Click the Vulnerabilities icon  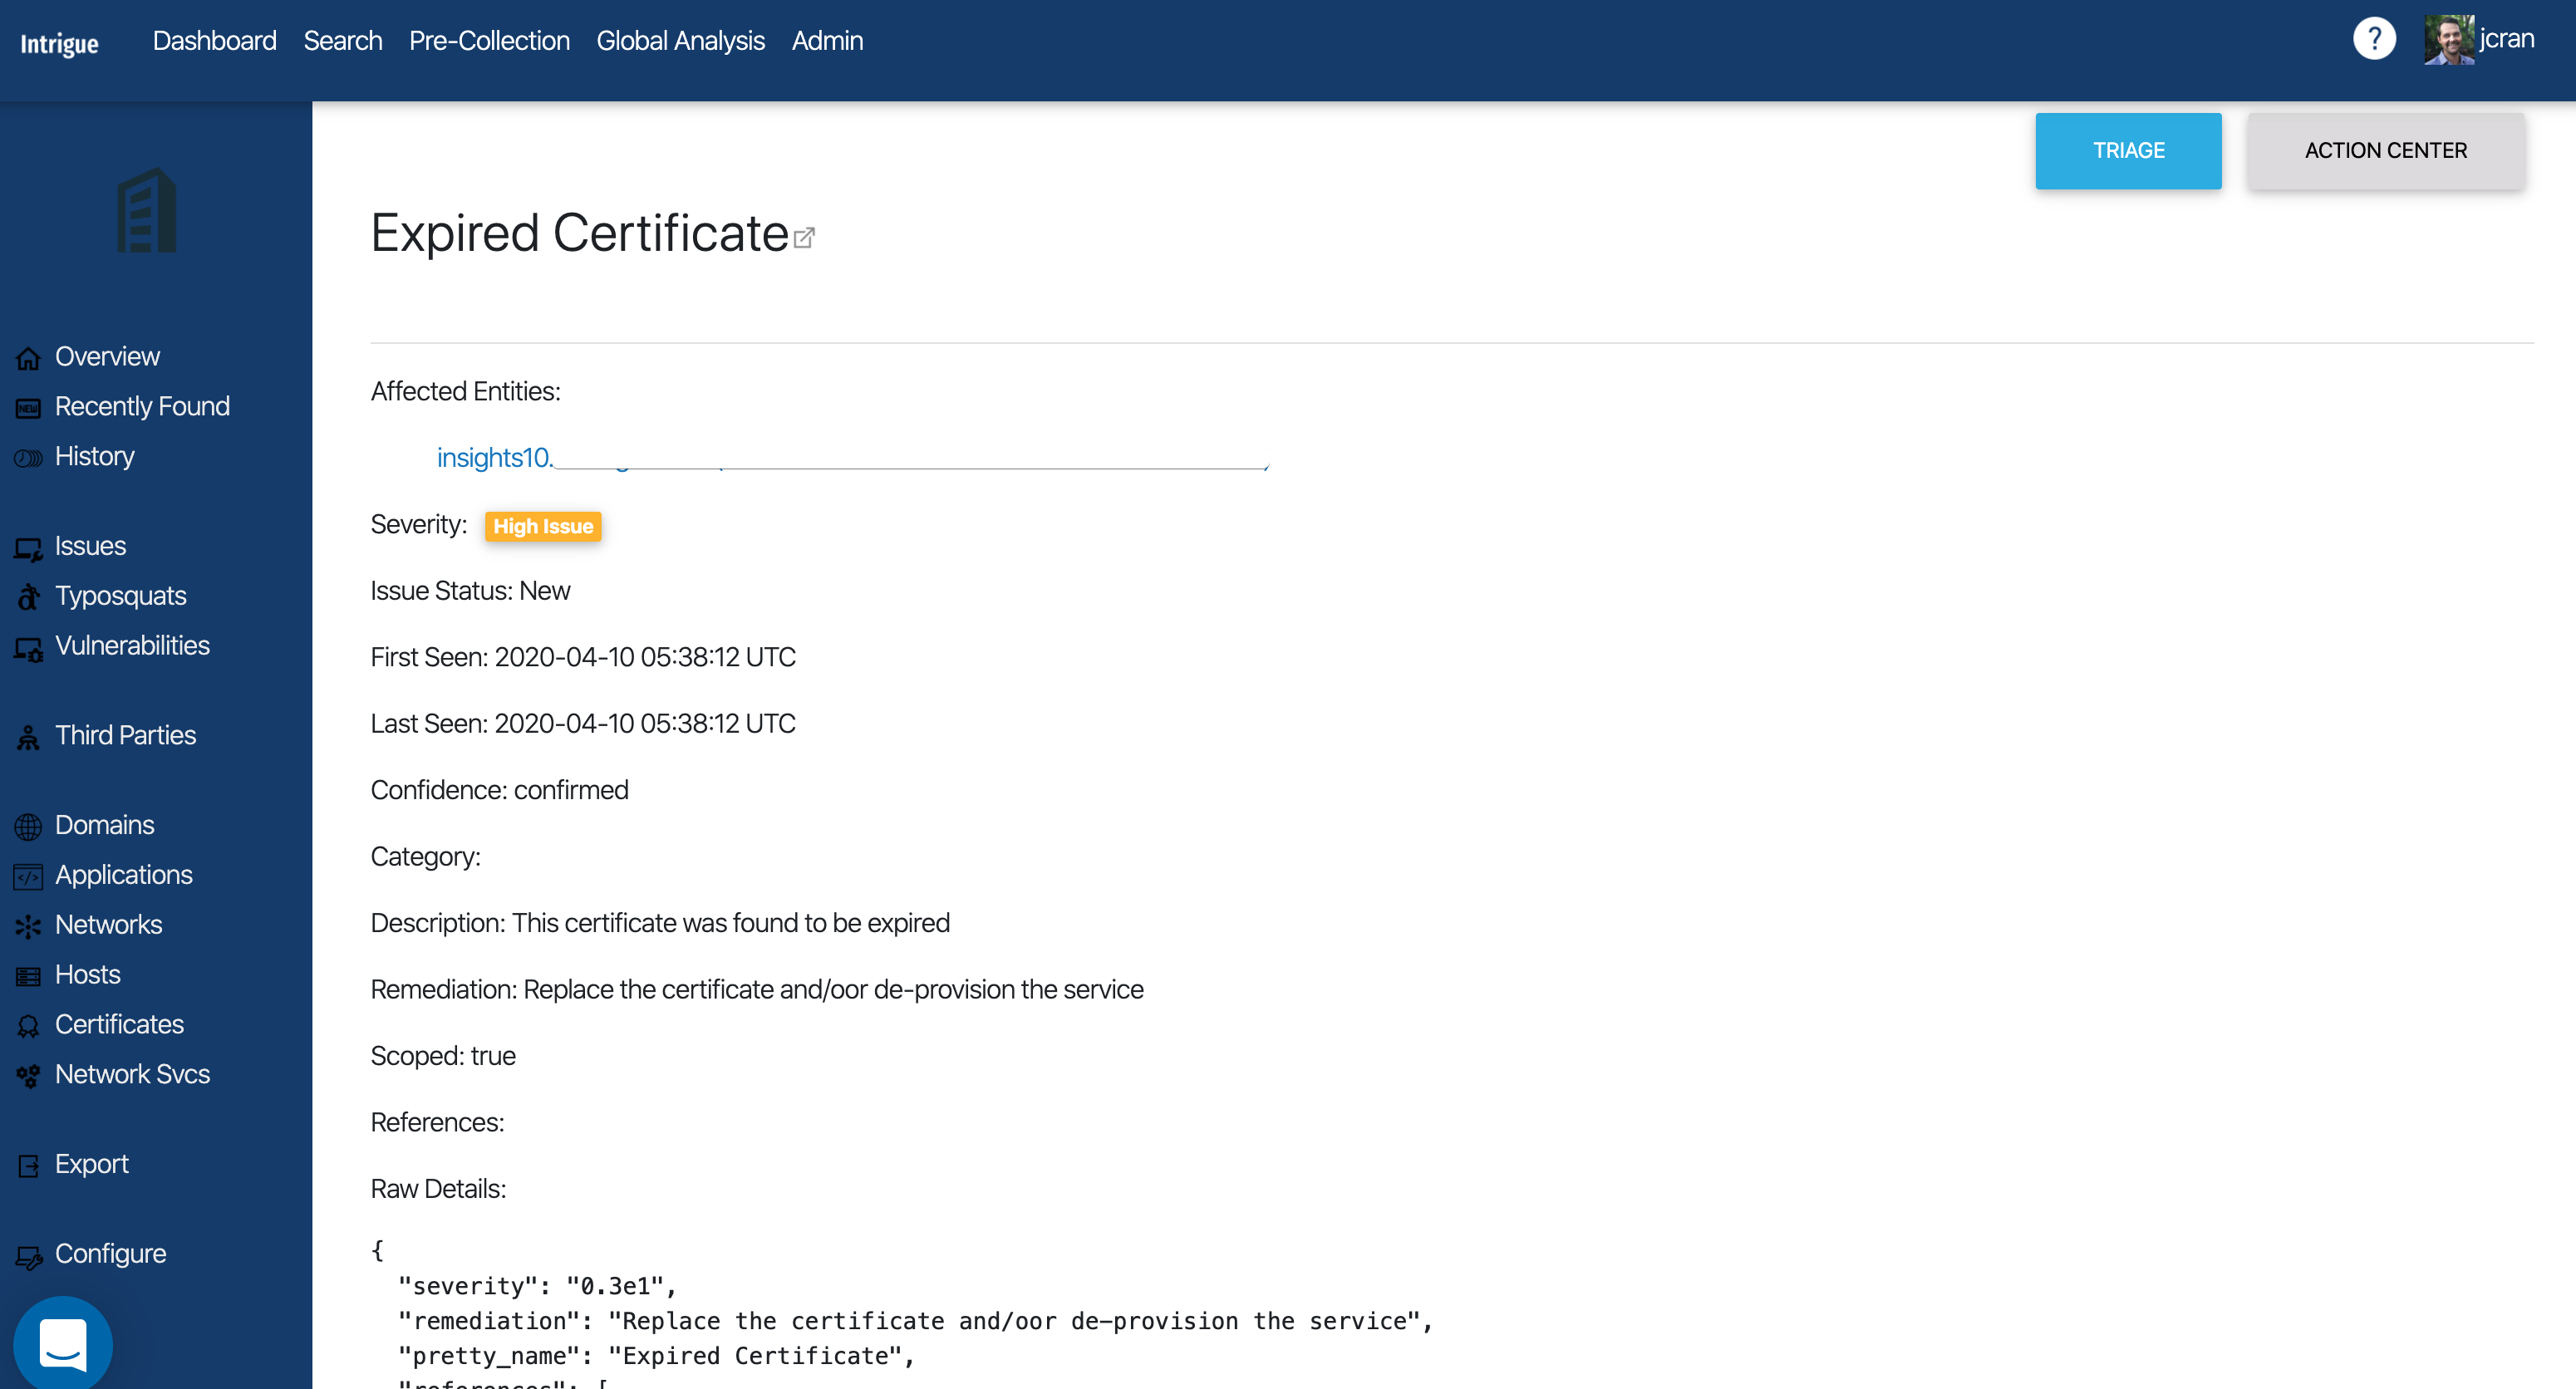click(x=28, y=648)
